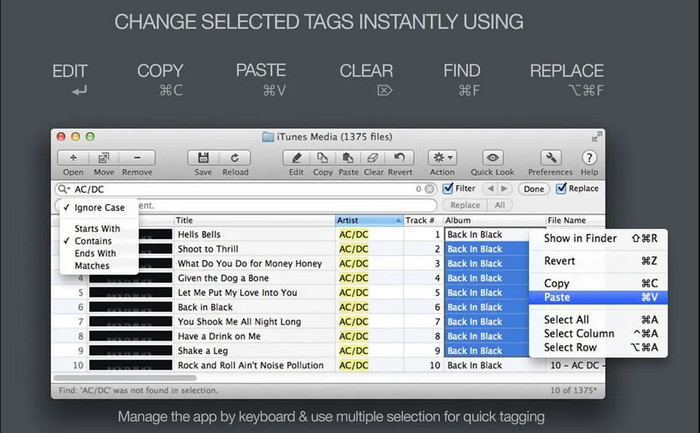Image resolution: width=700 pixels, height=433 pixels.
Task: Click the iTunes Media folder title icon
Action: coord(268,137)
